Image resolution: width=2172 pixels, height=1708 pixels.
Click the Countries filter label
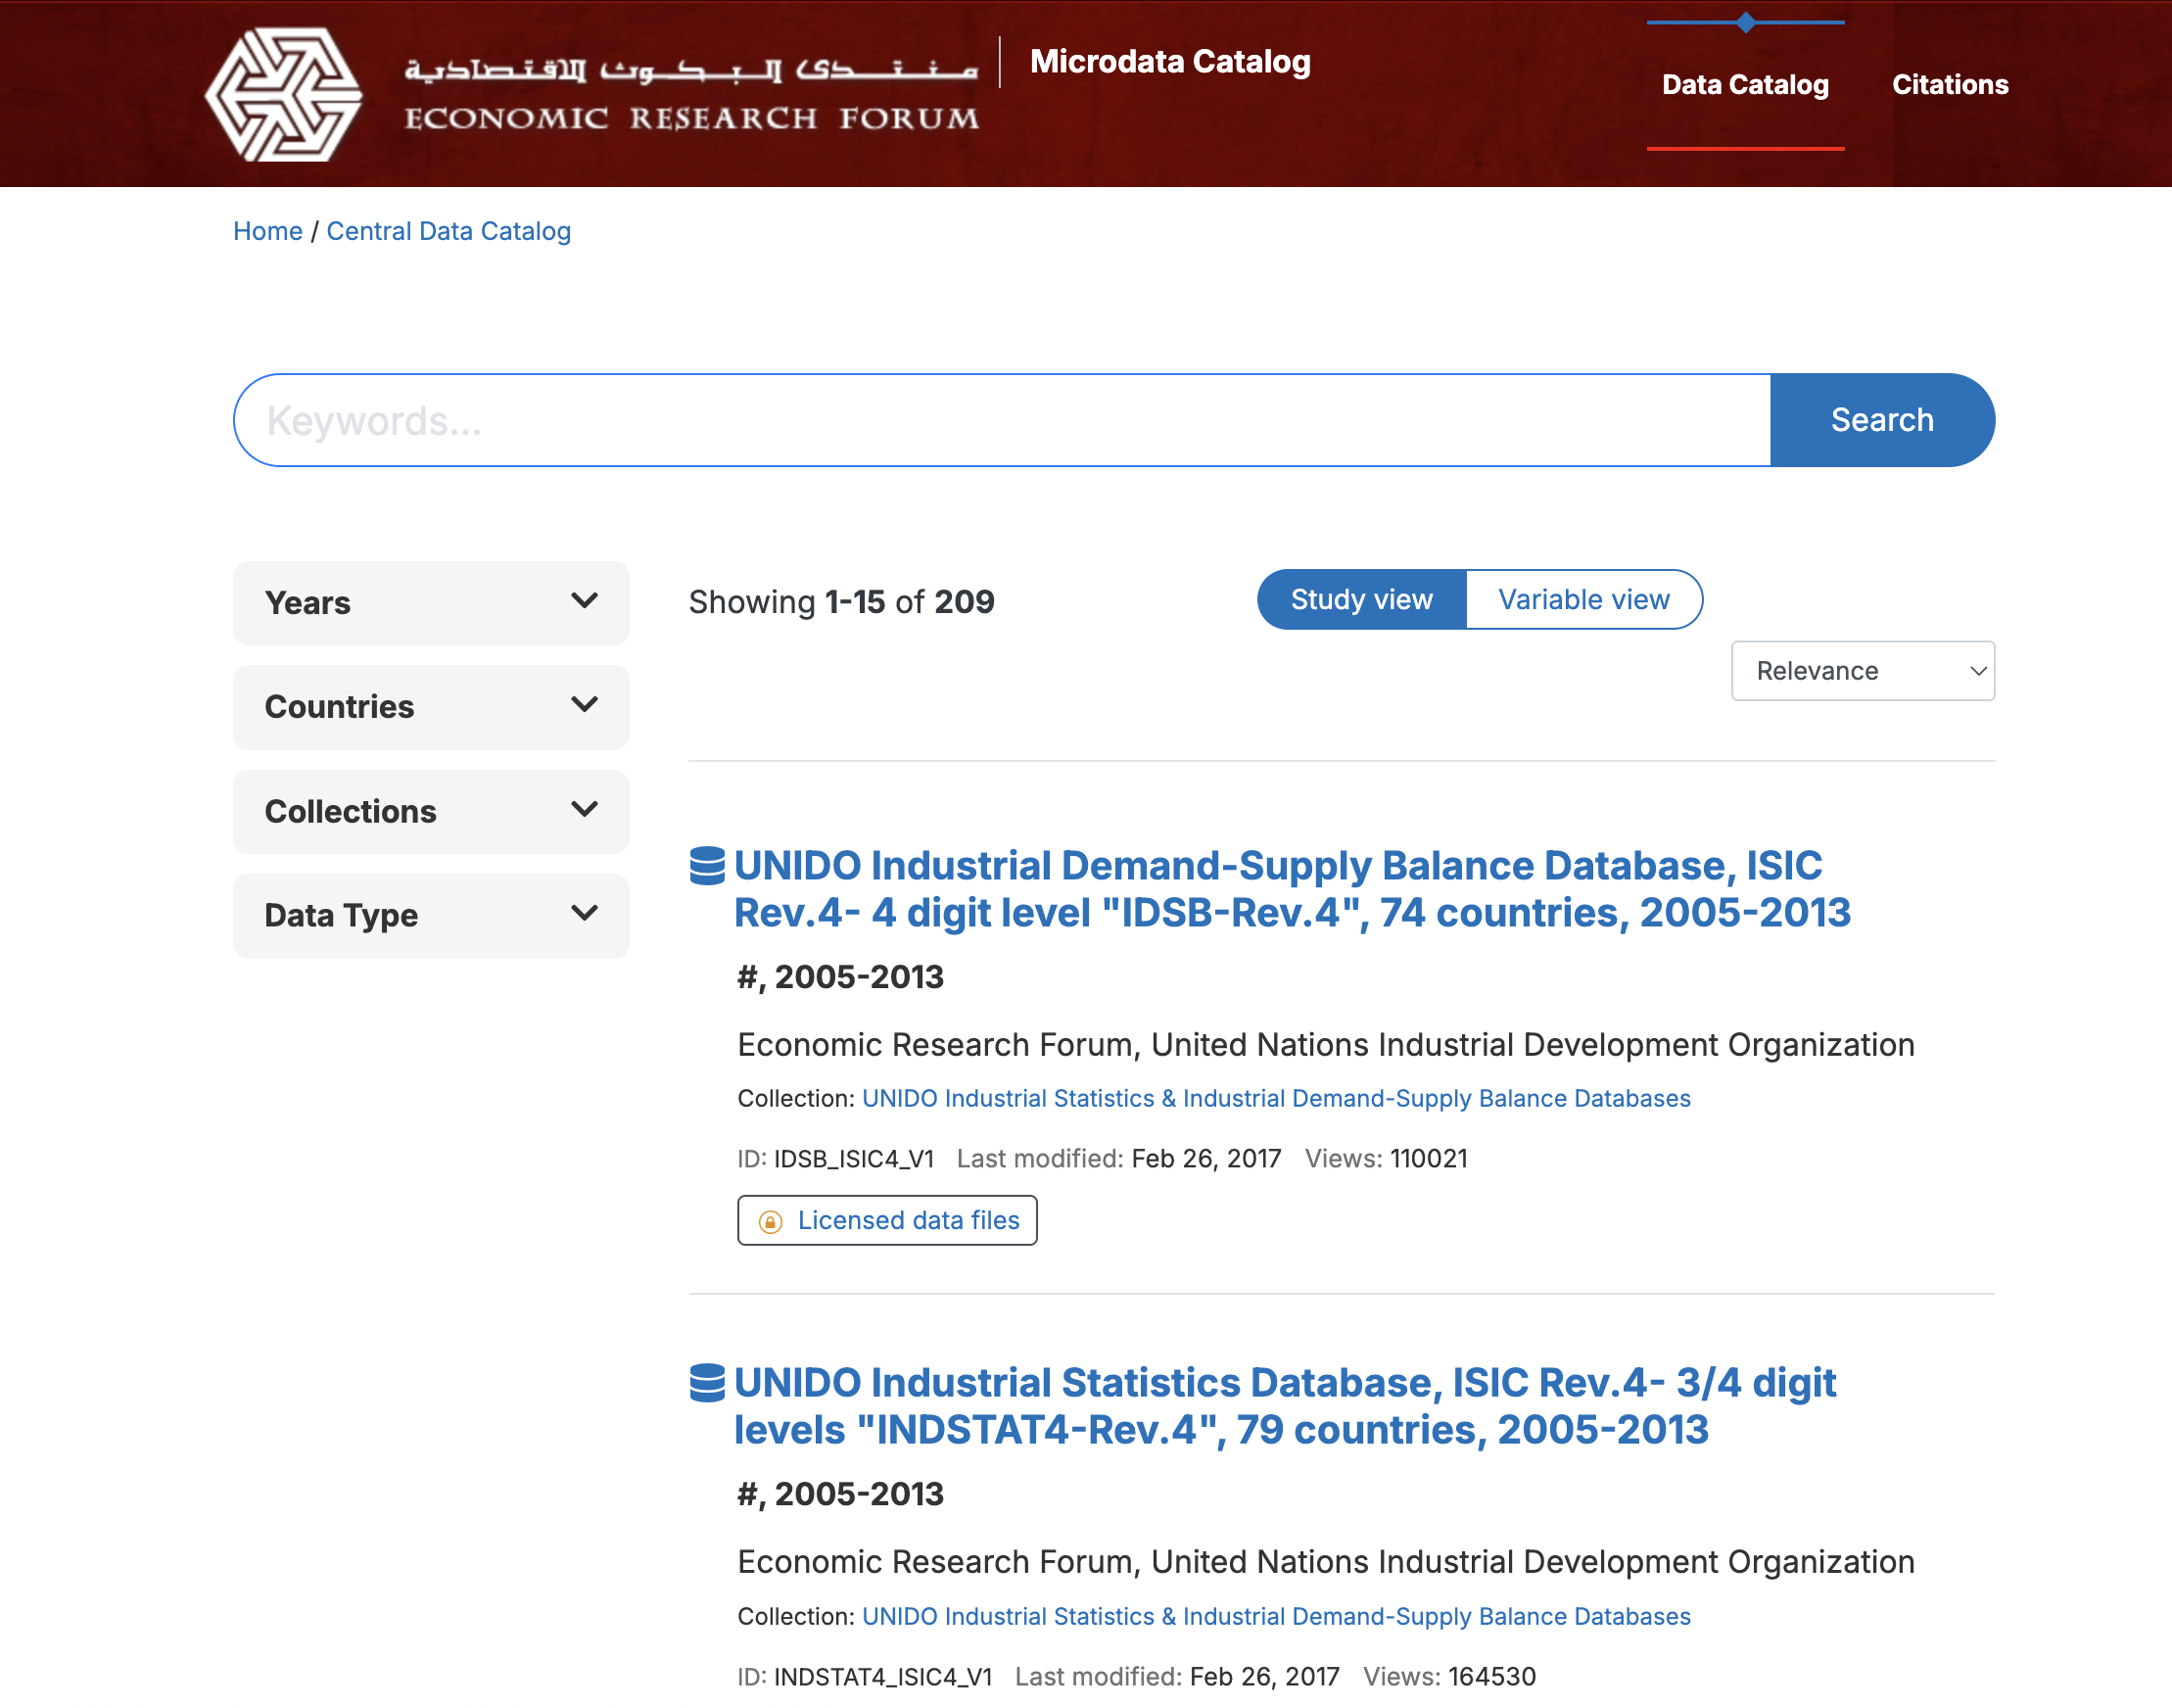(339, 707)
